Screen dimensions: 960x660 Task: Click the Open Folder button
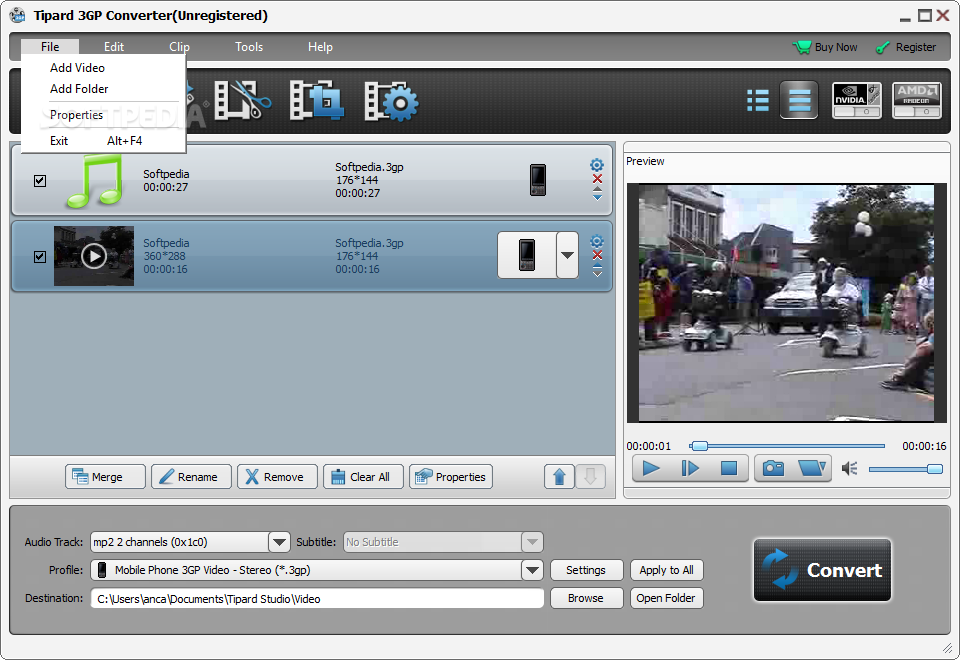coord(667,598)
